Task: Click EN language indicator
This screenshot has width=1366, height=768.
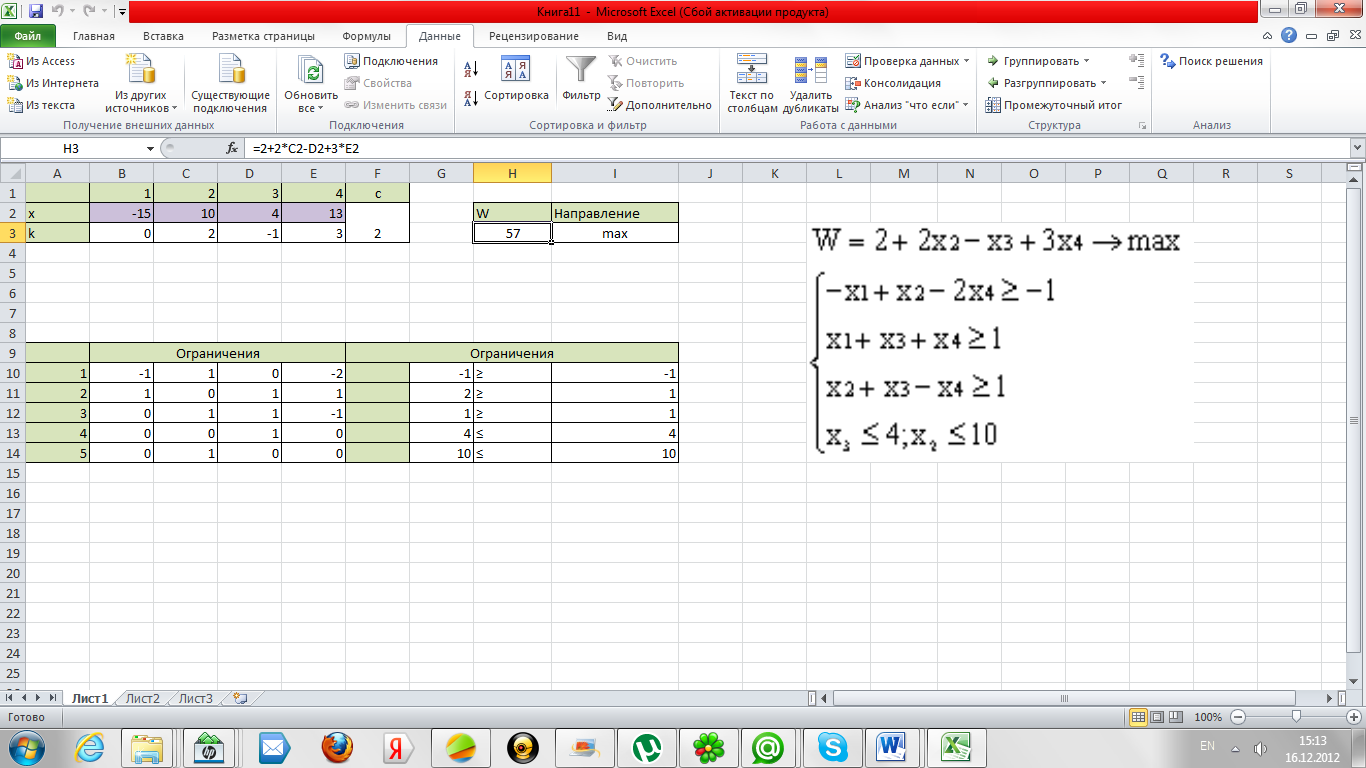Action: (1207, 746)
